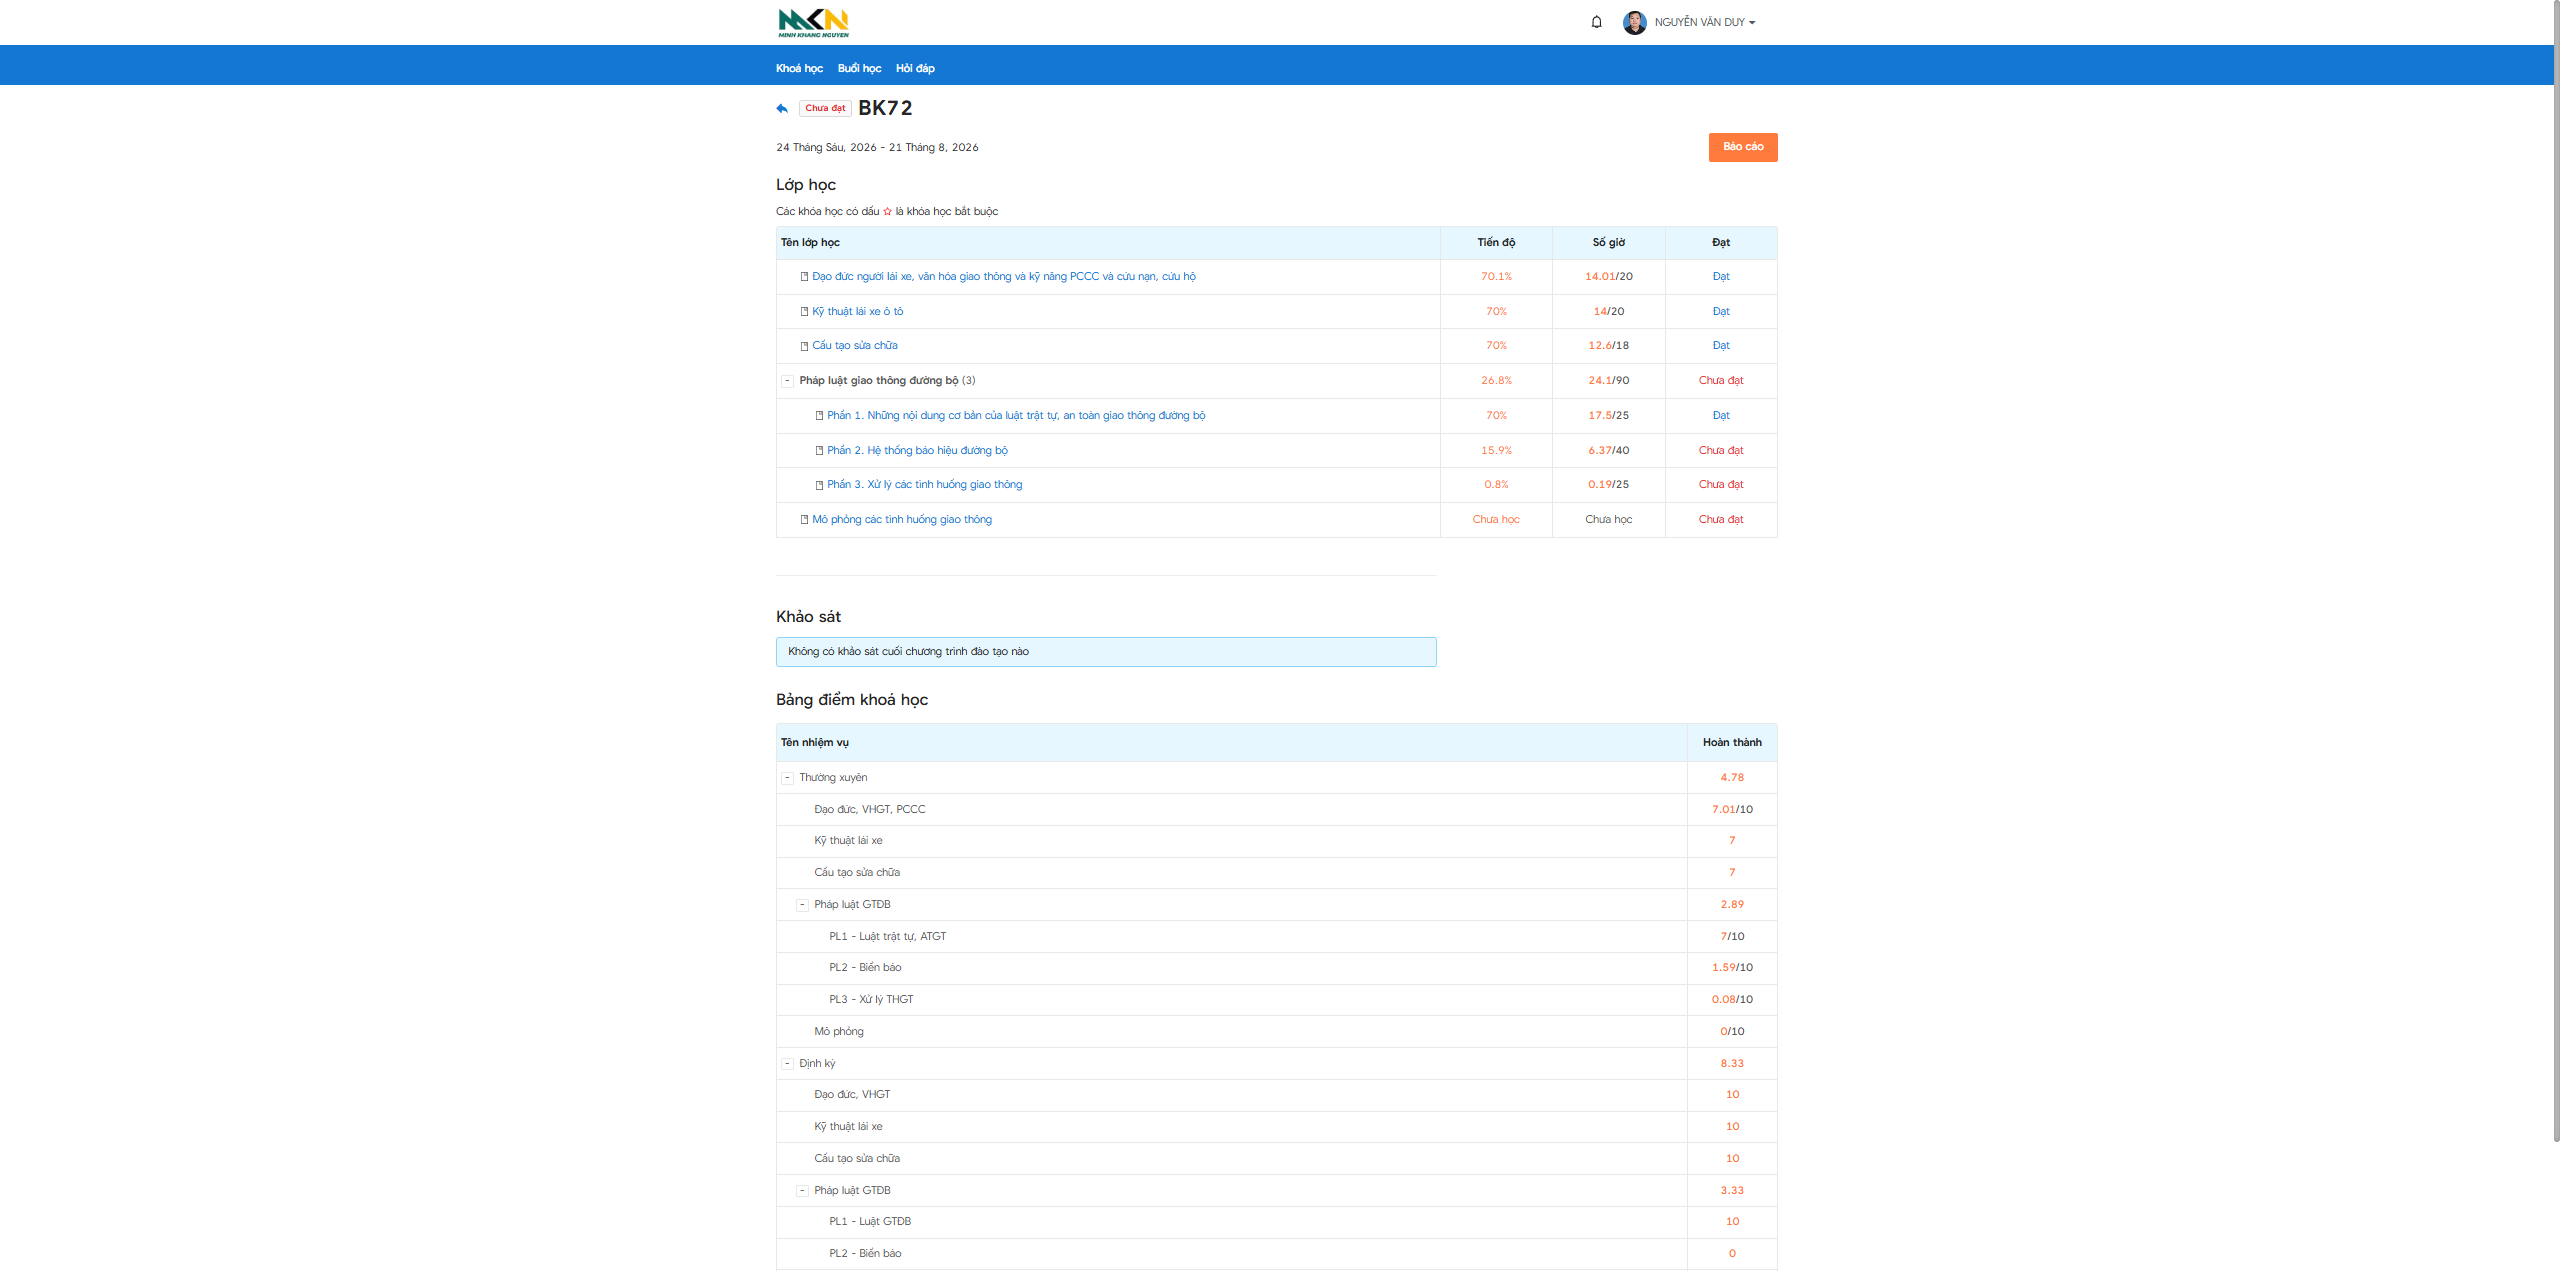Click document icon beside Phần 3
This screenshot has height=1271, width=2560.
(819, 485)
